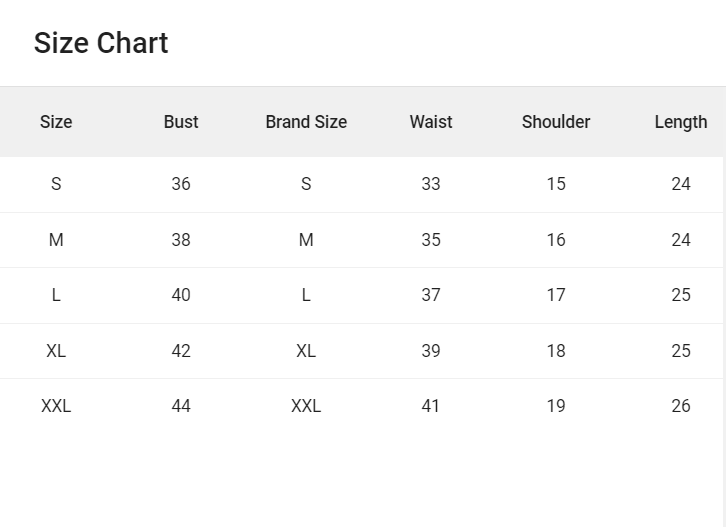
Task: Click shoulder value 15
Action: [x=556, y=184]
